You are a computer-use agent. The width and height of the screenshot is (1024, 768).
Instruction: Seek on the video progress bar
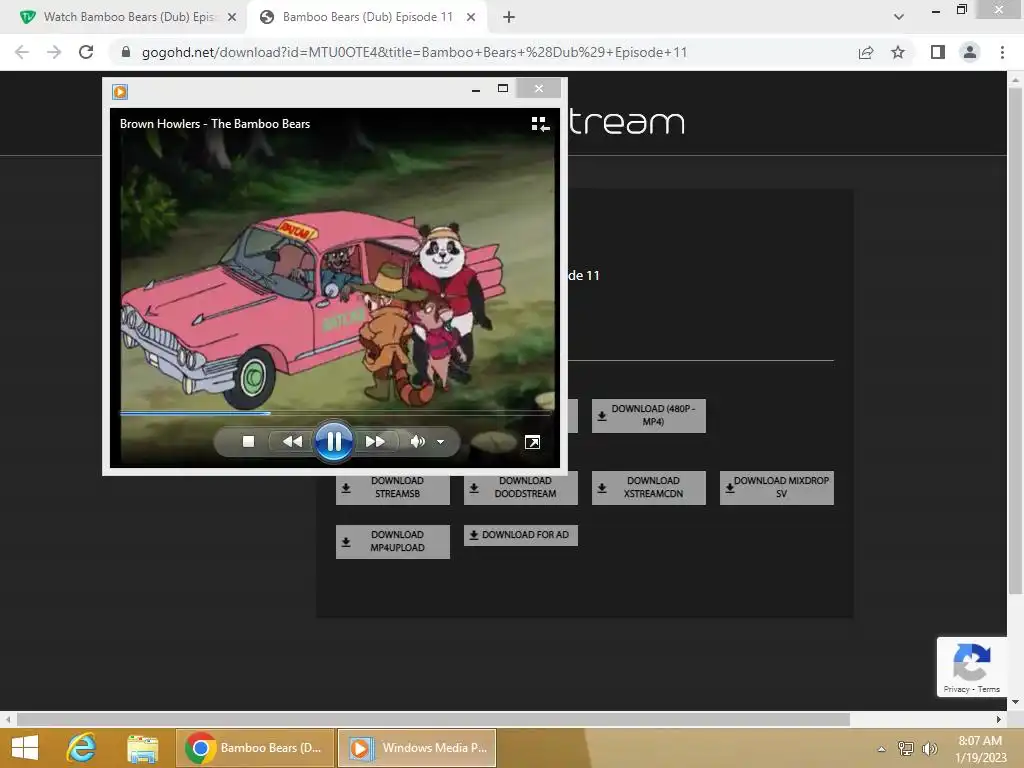click(335, 413)
